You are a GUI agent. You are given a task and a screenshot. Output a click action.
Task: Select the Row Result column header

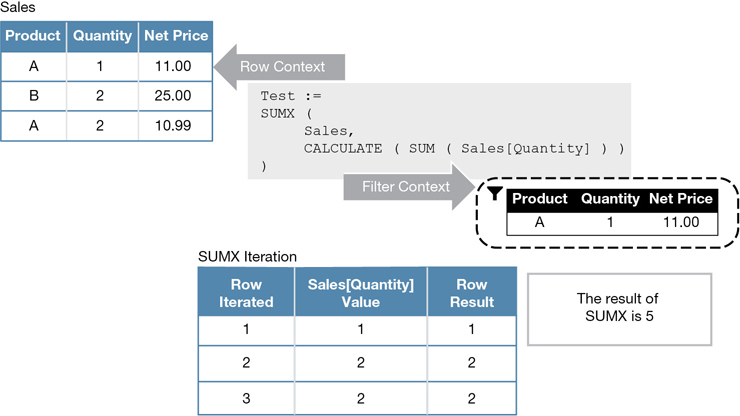[x=472, y=293]
